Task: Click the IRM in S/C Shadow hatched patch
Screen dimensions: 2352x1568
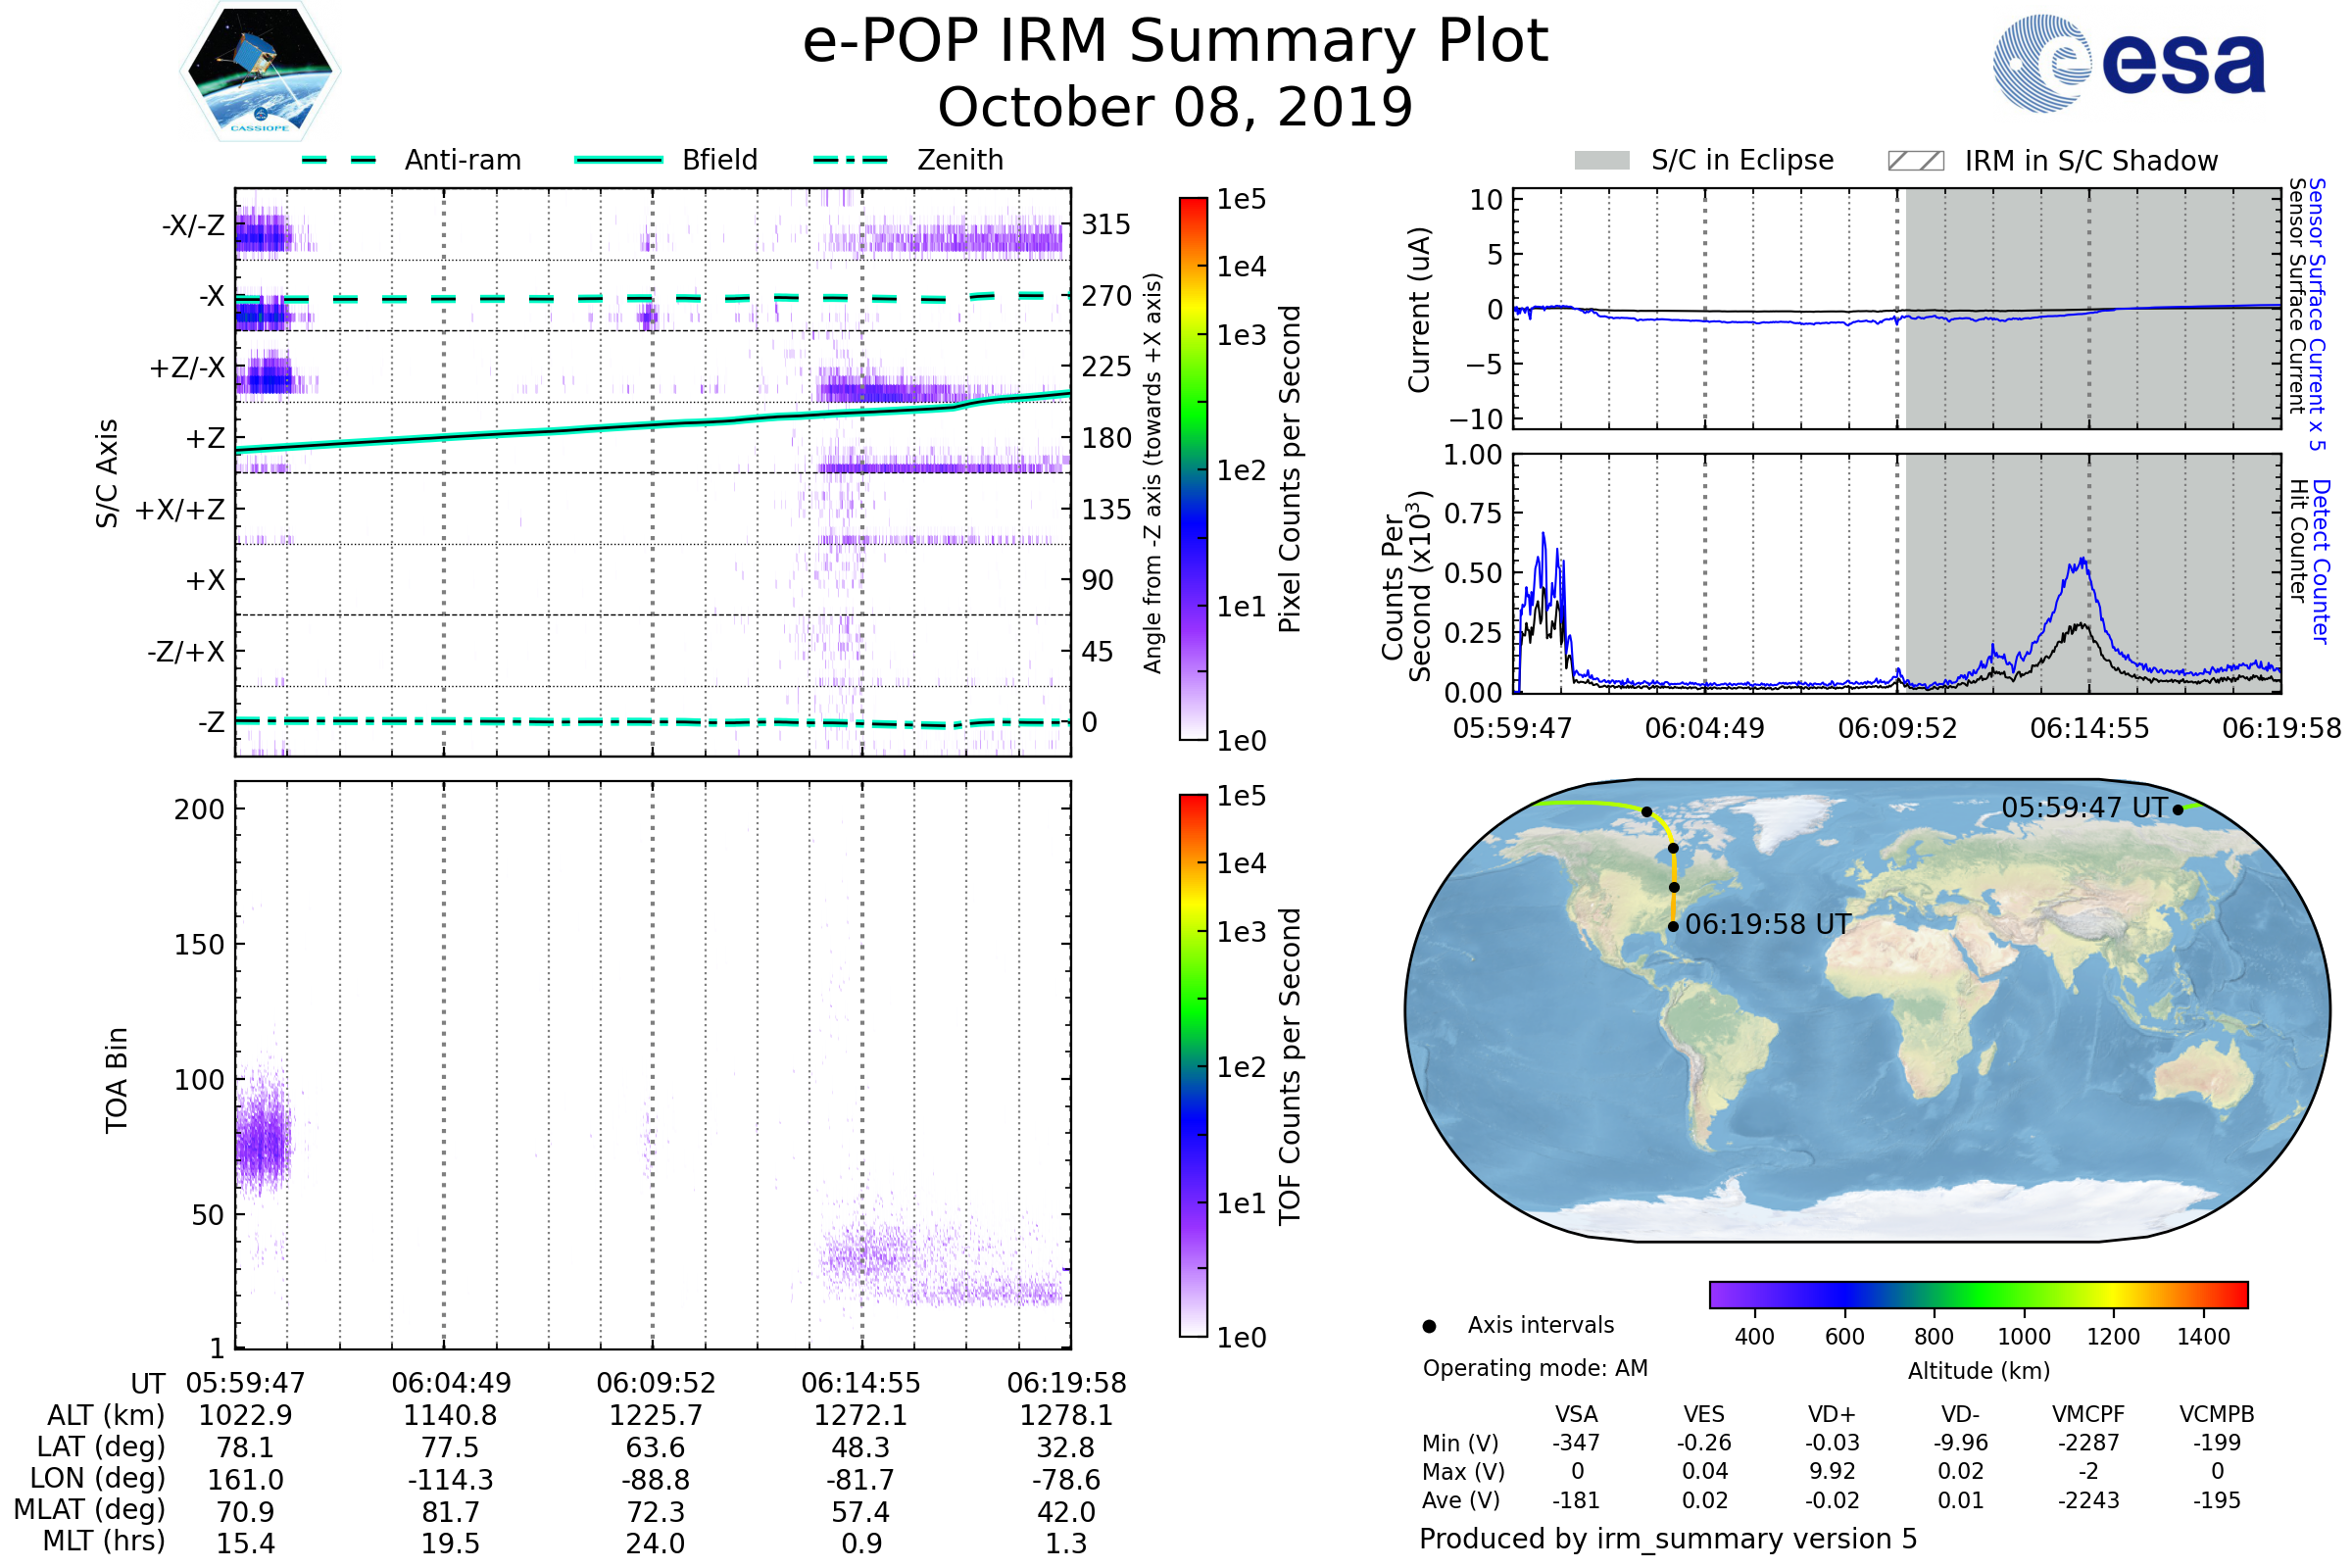Action: click(x=1915, y=161)
